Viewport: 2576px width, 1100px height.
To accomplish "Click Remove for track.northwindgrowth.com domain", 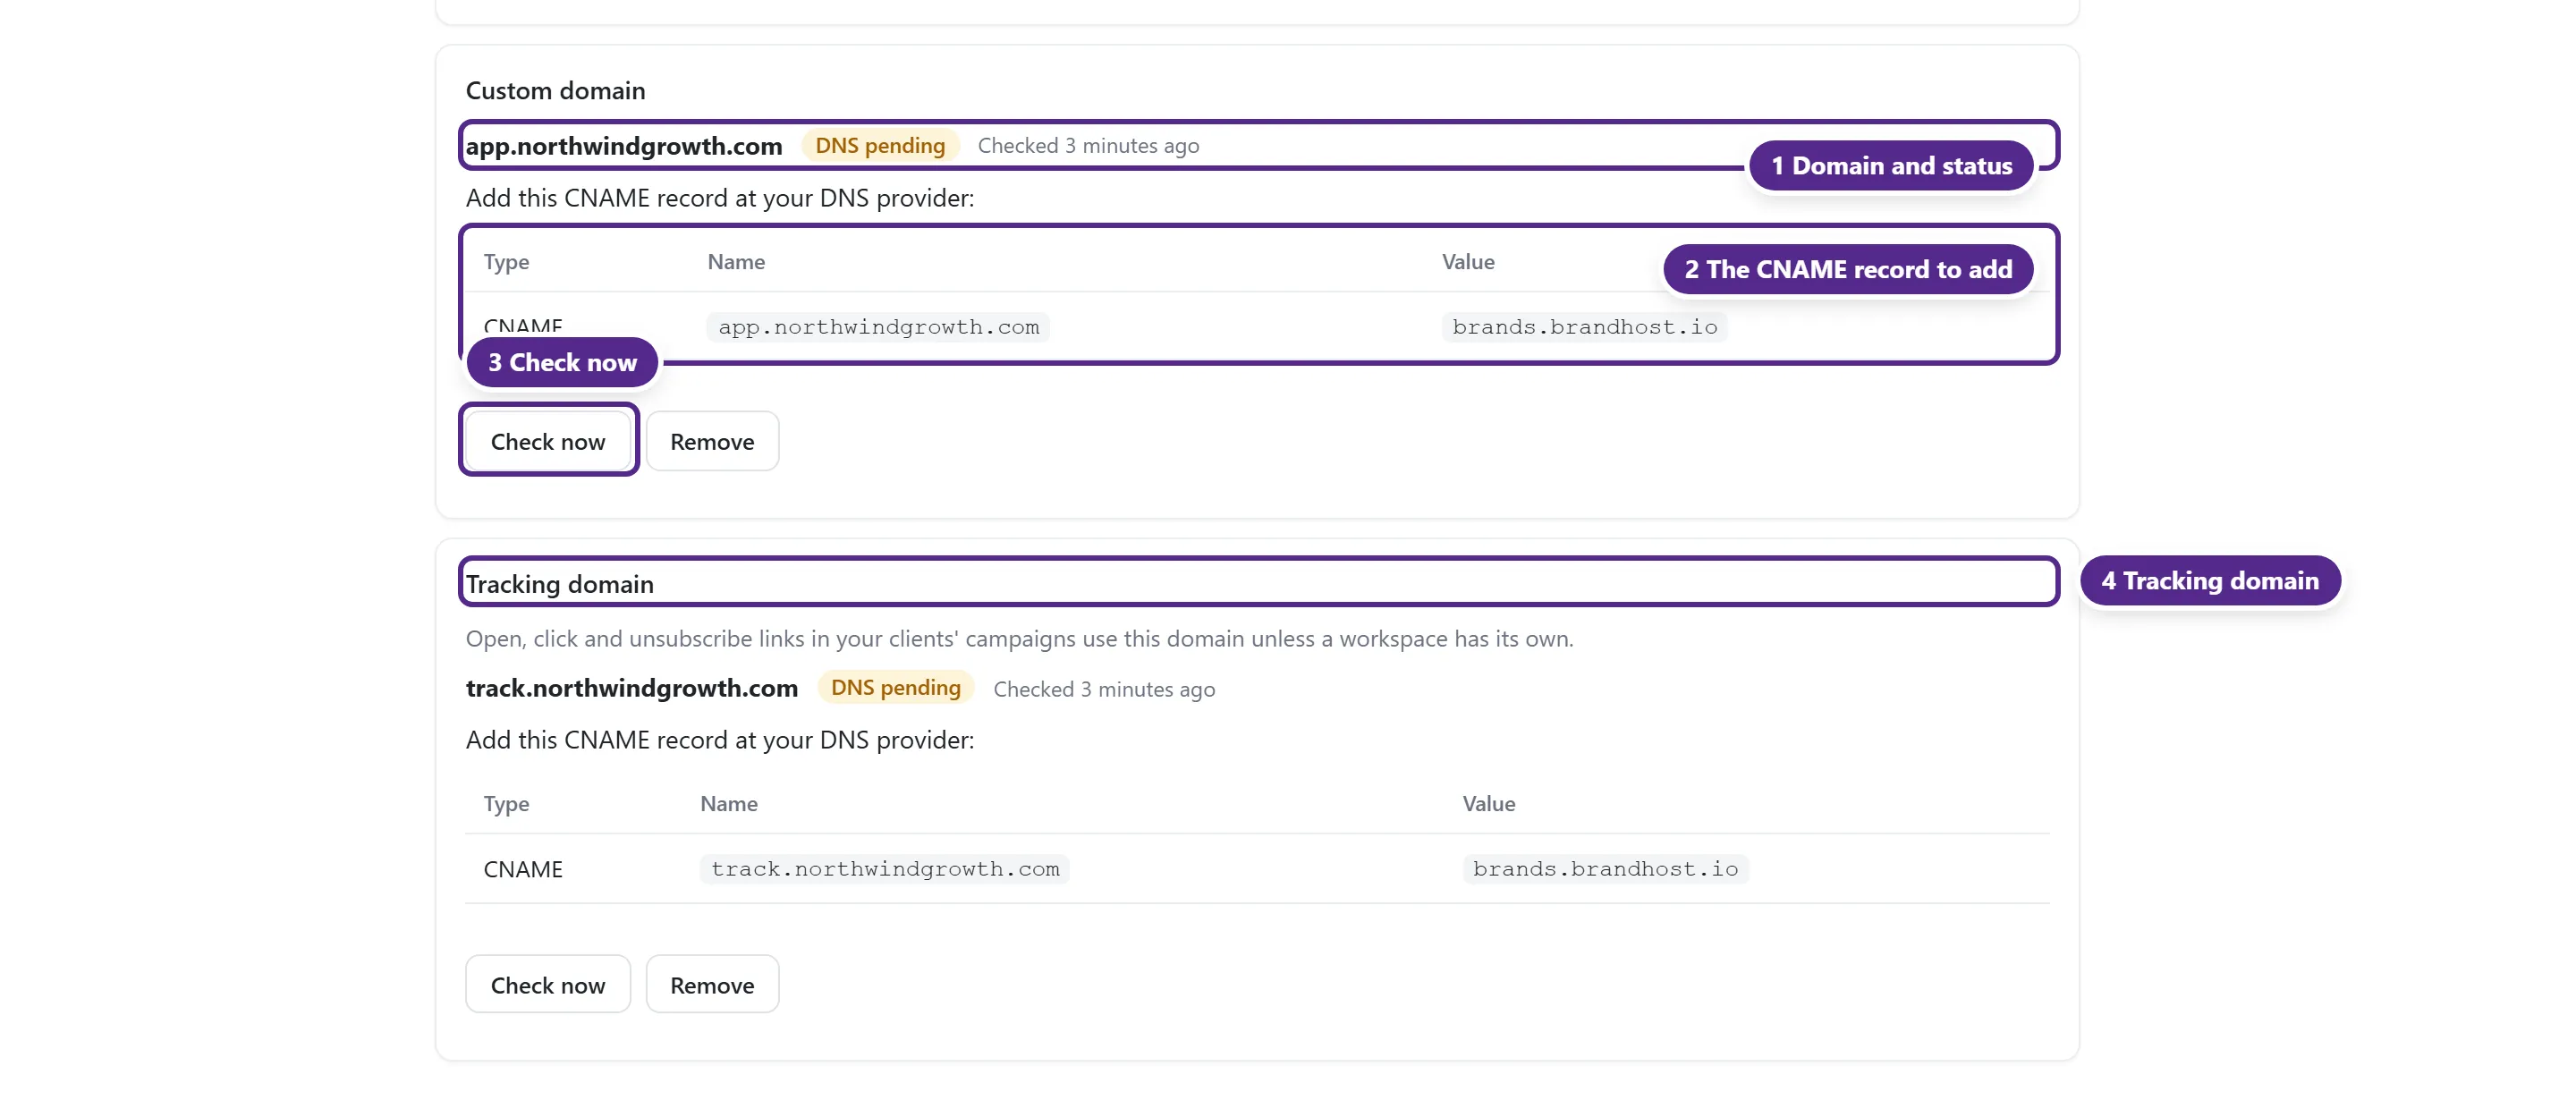I will click(x=712, y=984).
